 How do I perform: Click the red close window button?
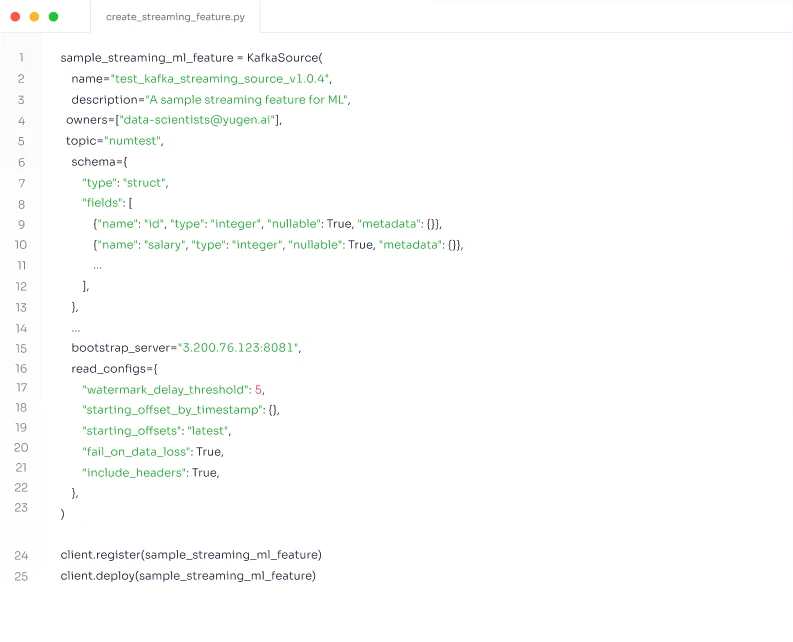point(15,17)
